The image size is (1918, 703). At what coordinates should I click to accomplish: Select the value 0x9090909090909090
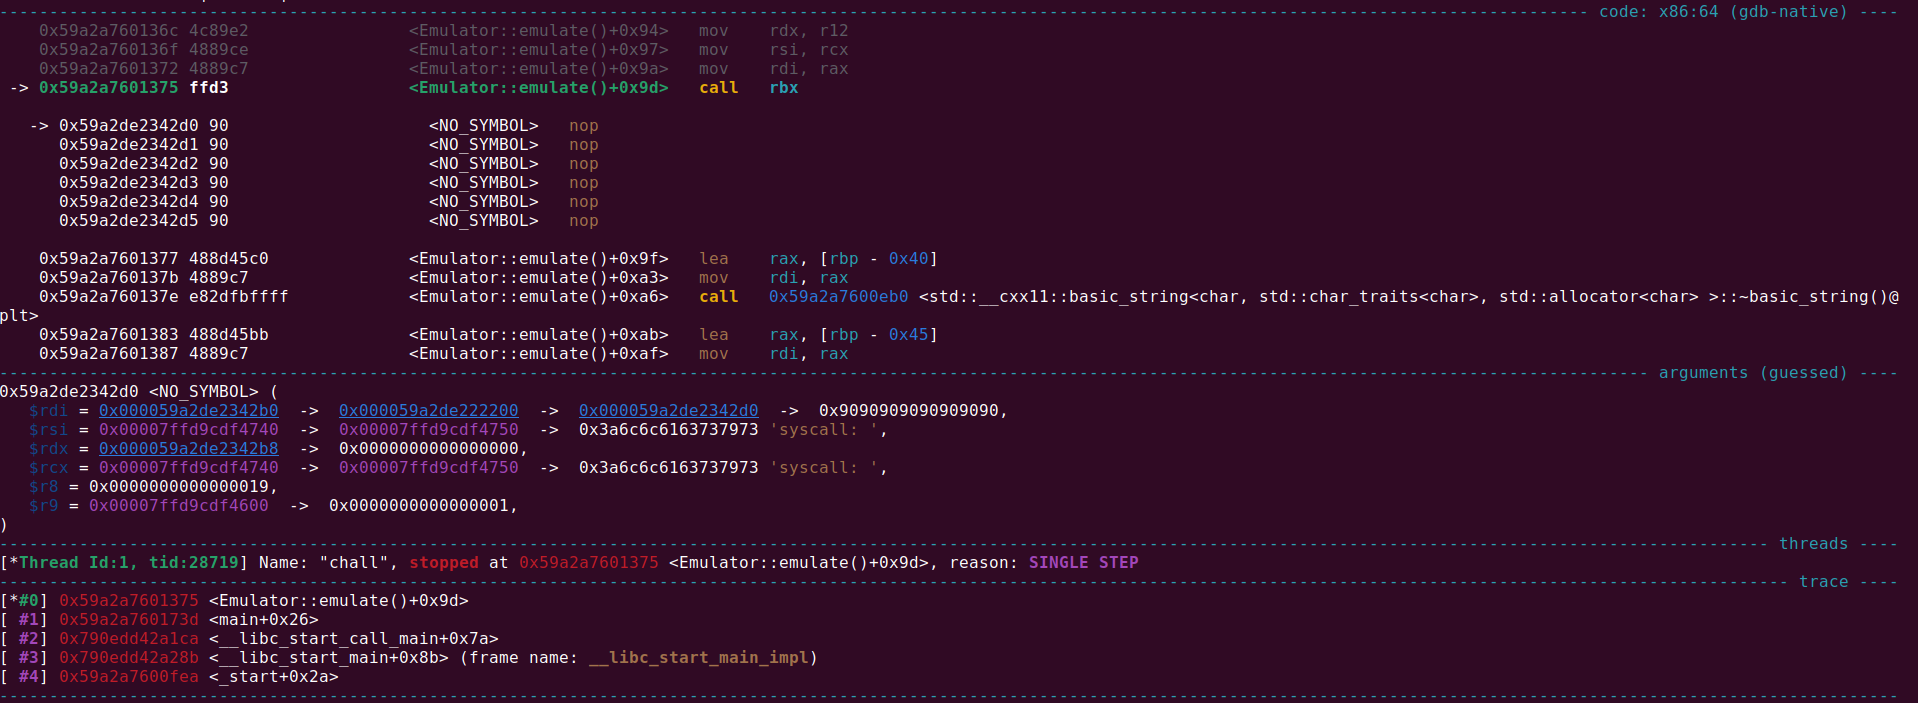pos(909,411)
